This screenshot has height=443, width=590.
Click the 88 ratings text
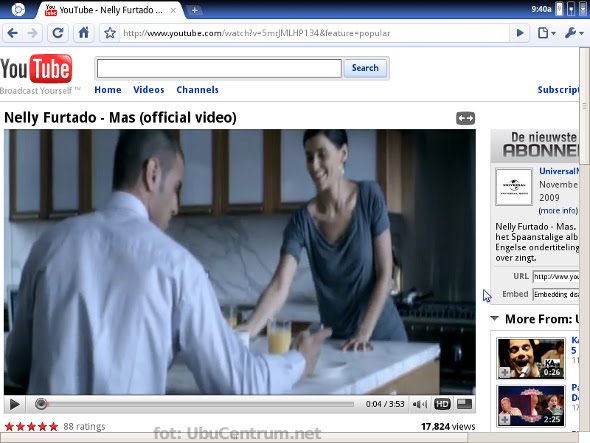tap(84, 426)
